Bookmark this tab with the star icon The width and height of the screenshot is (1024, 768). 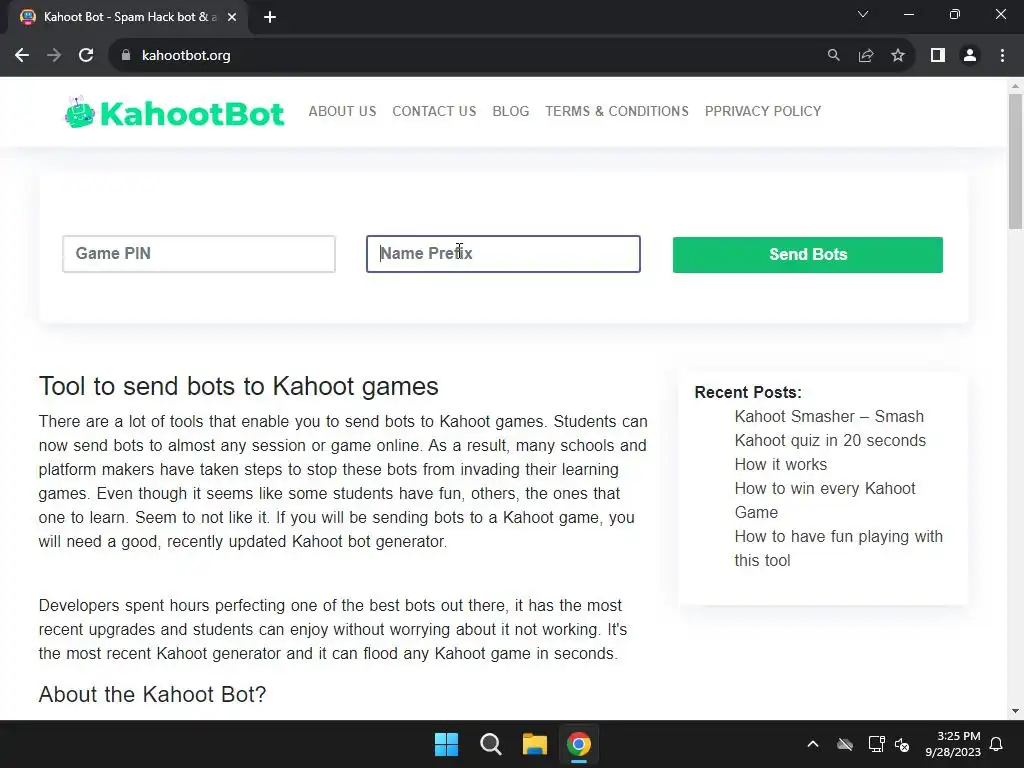coord(898,56)
